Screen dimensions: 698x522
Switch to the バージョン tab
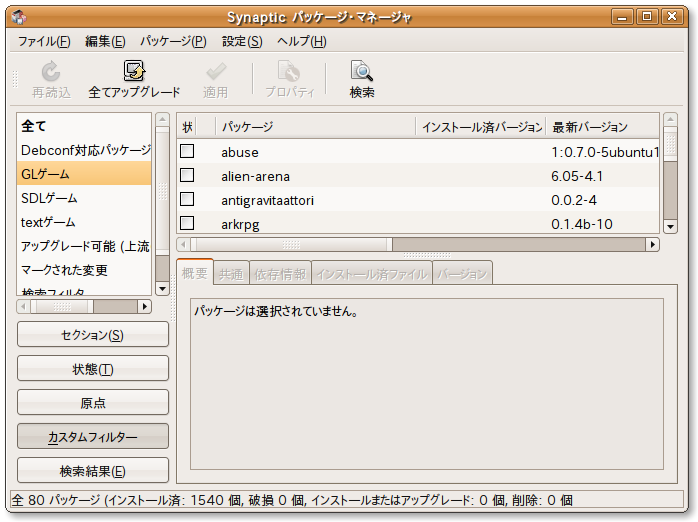pos(463,274)
